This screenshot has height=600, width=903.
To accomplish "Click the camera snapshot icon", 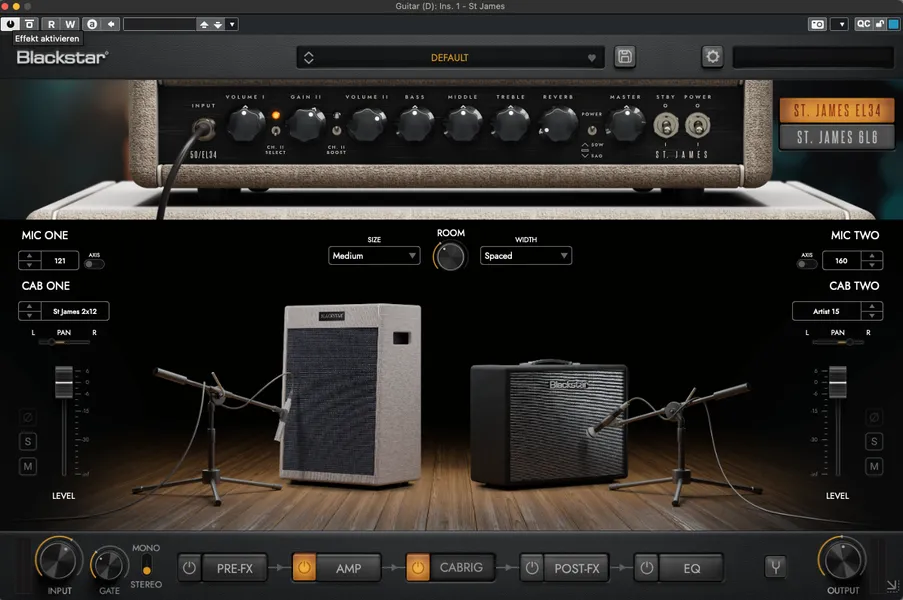I will click(x=817, y=24).
